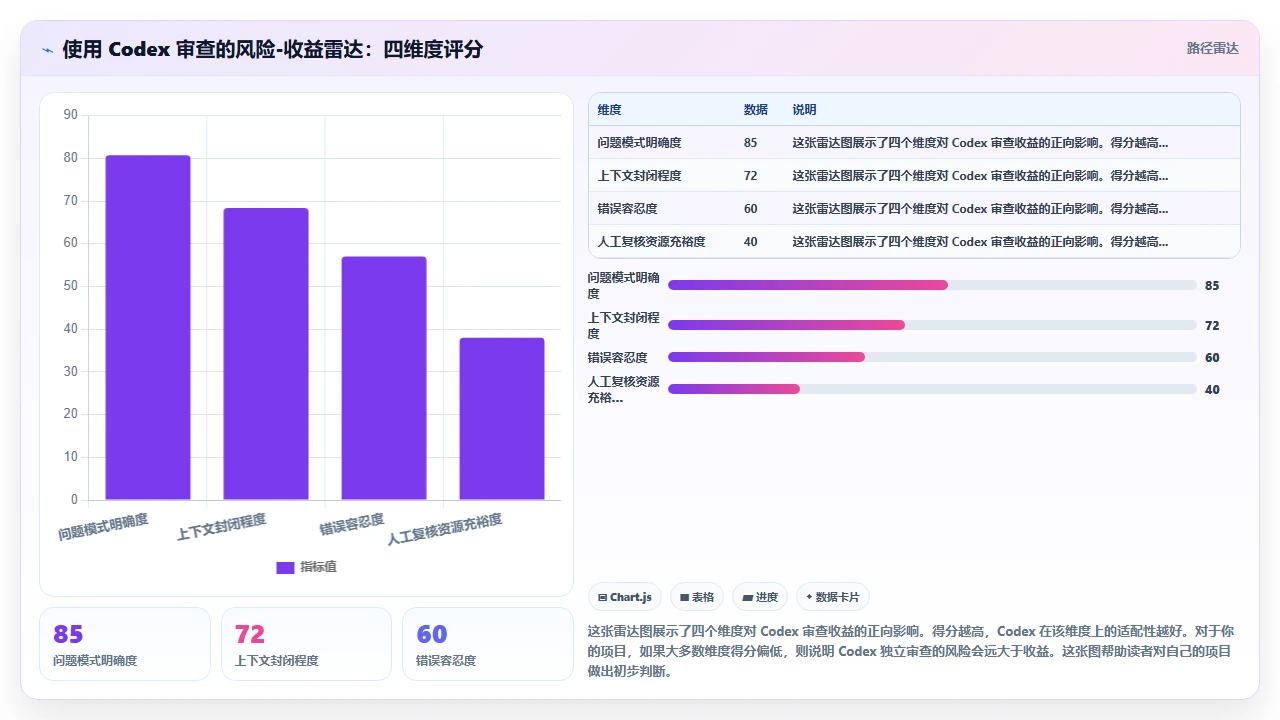The height and width of the screenshot is (720, 1280).
Task: Click the 人工复核资源充裕度 progress bar
Action: [932, 389]
